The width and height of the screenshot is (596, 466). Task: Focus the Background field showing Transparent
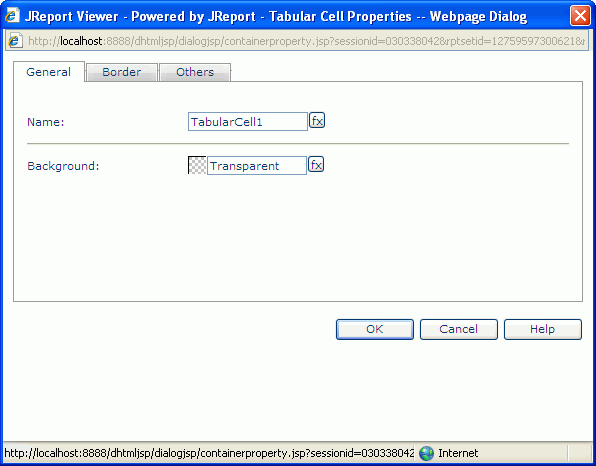click(x=257, y=166)
